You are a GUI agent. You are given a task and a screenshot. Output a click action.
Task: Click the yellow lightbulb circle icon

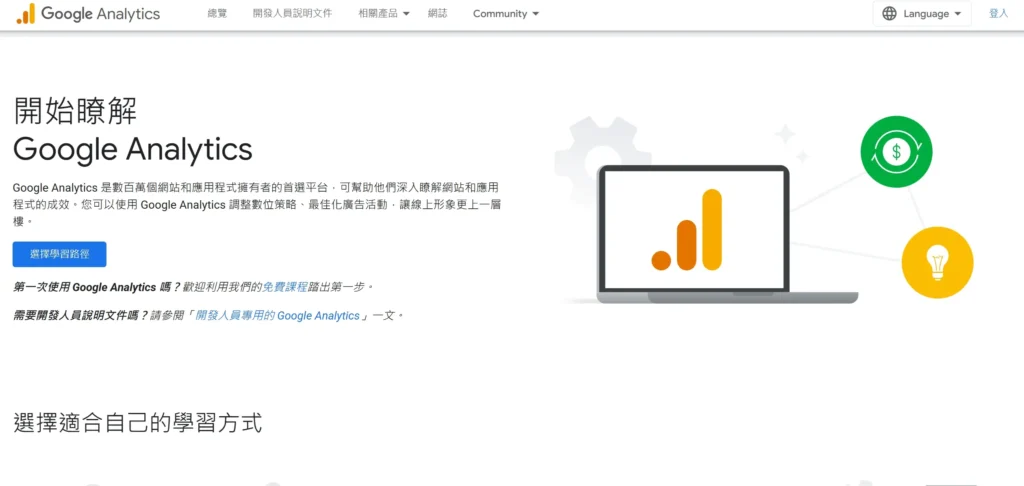click(937, 263)
